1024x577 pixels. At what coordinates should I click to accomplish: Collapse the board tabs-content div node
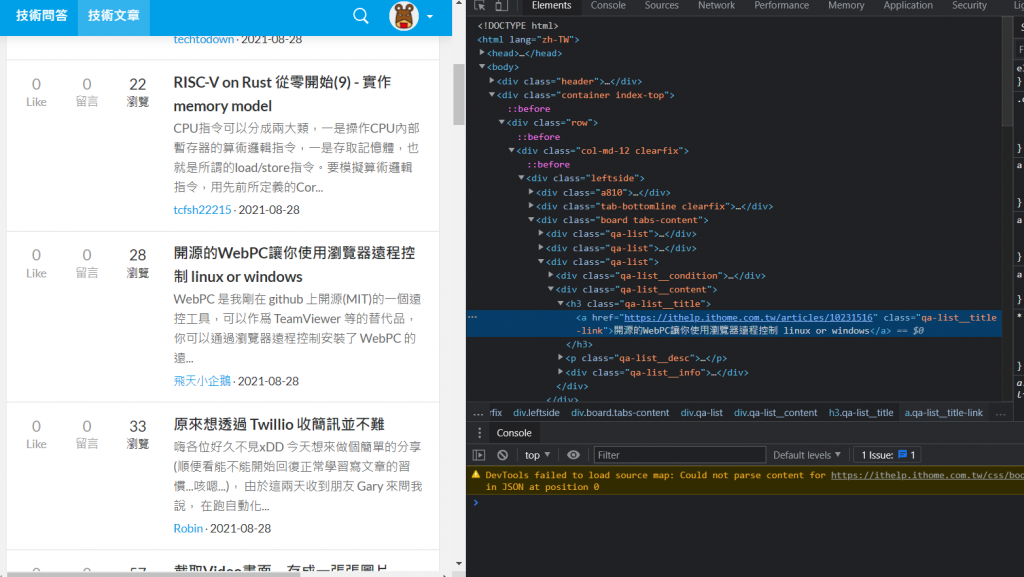click(531, 220)
